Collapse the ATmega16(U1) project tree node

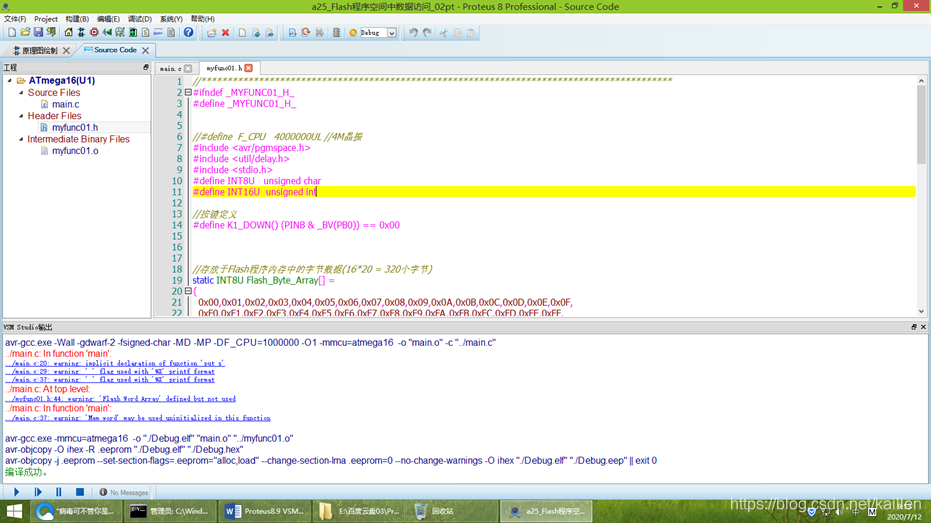(10, 80)
